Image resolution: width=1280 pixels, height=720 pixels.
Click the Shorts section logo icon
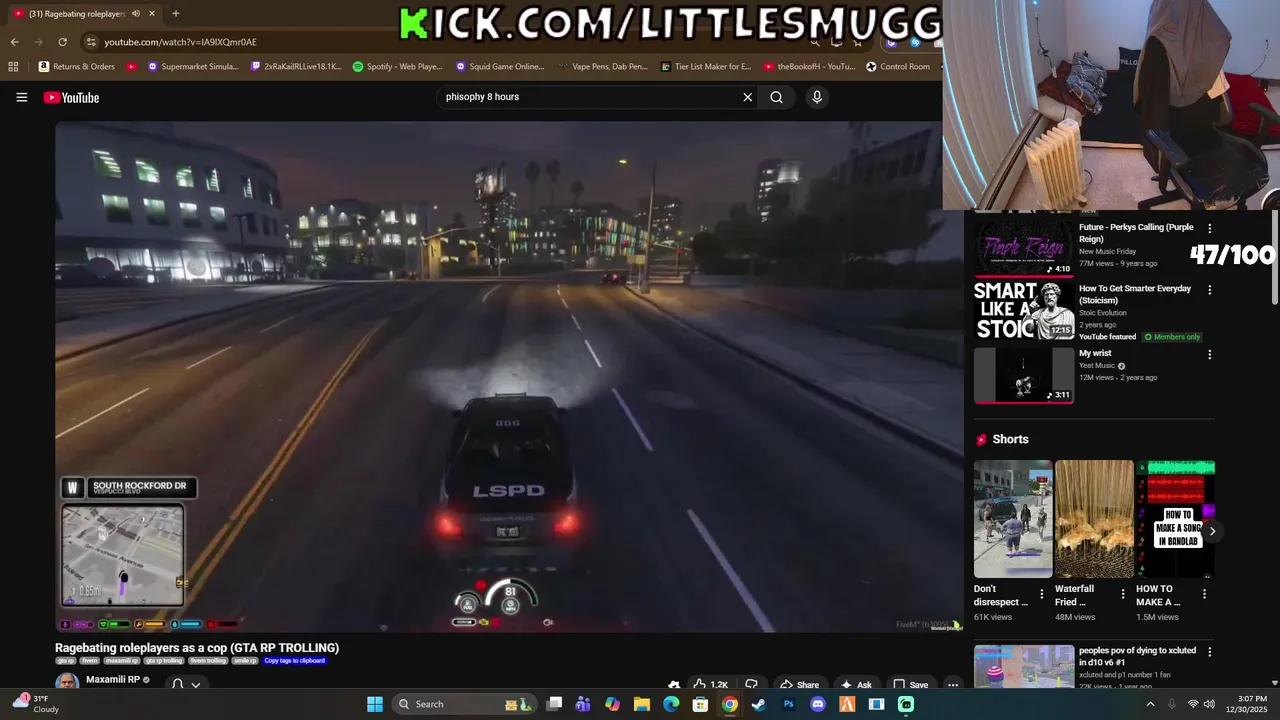(982, 440)
